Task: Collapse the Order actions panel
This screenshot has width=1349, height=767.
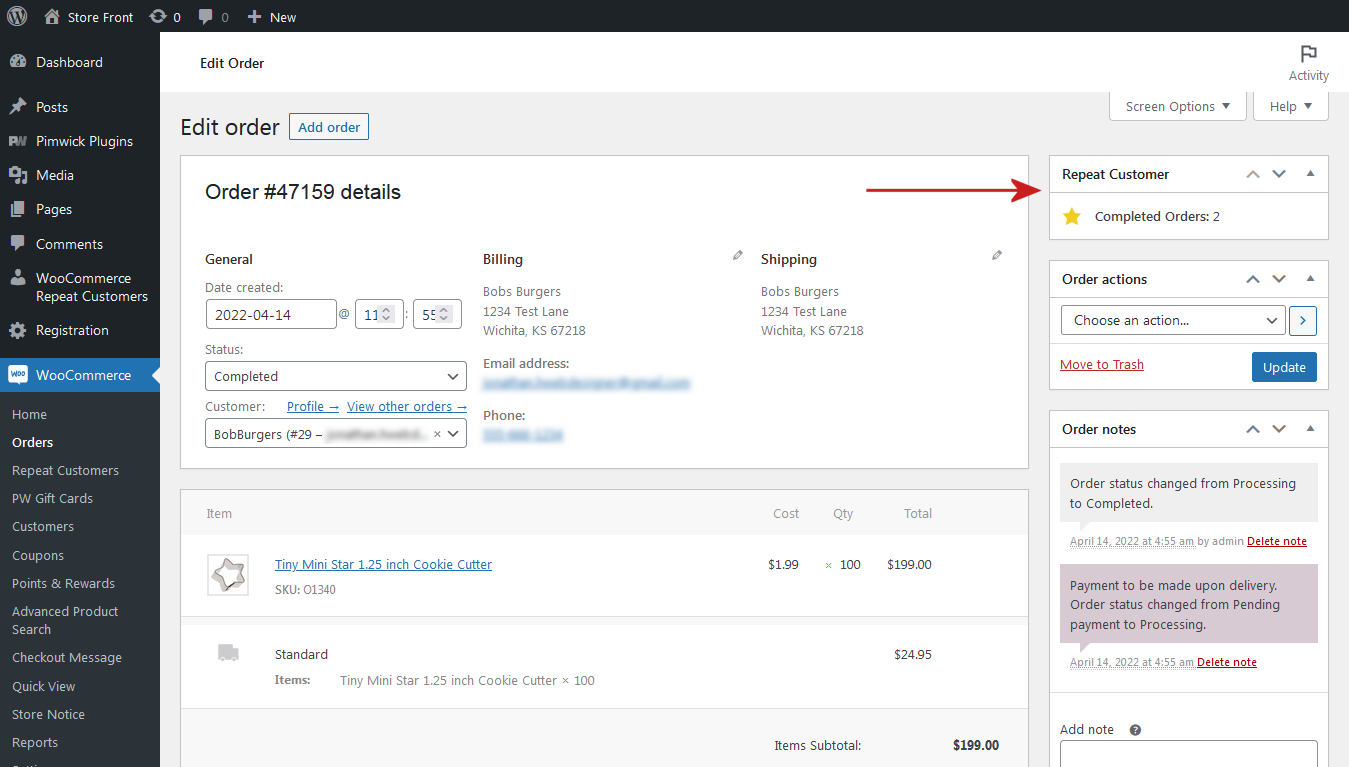Action: pos(1310,279)
